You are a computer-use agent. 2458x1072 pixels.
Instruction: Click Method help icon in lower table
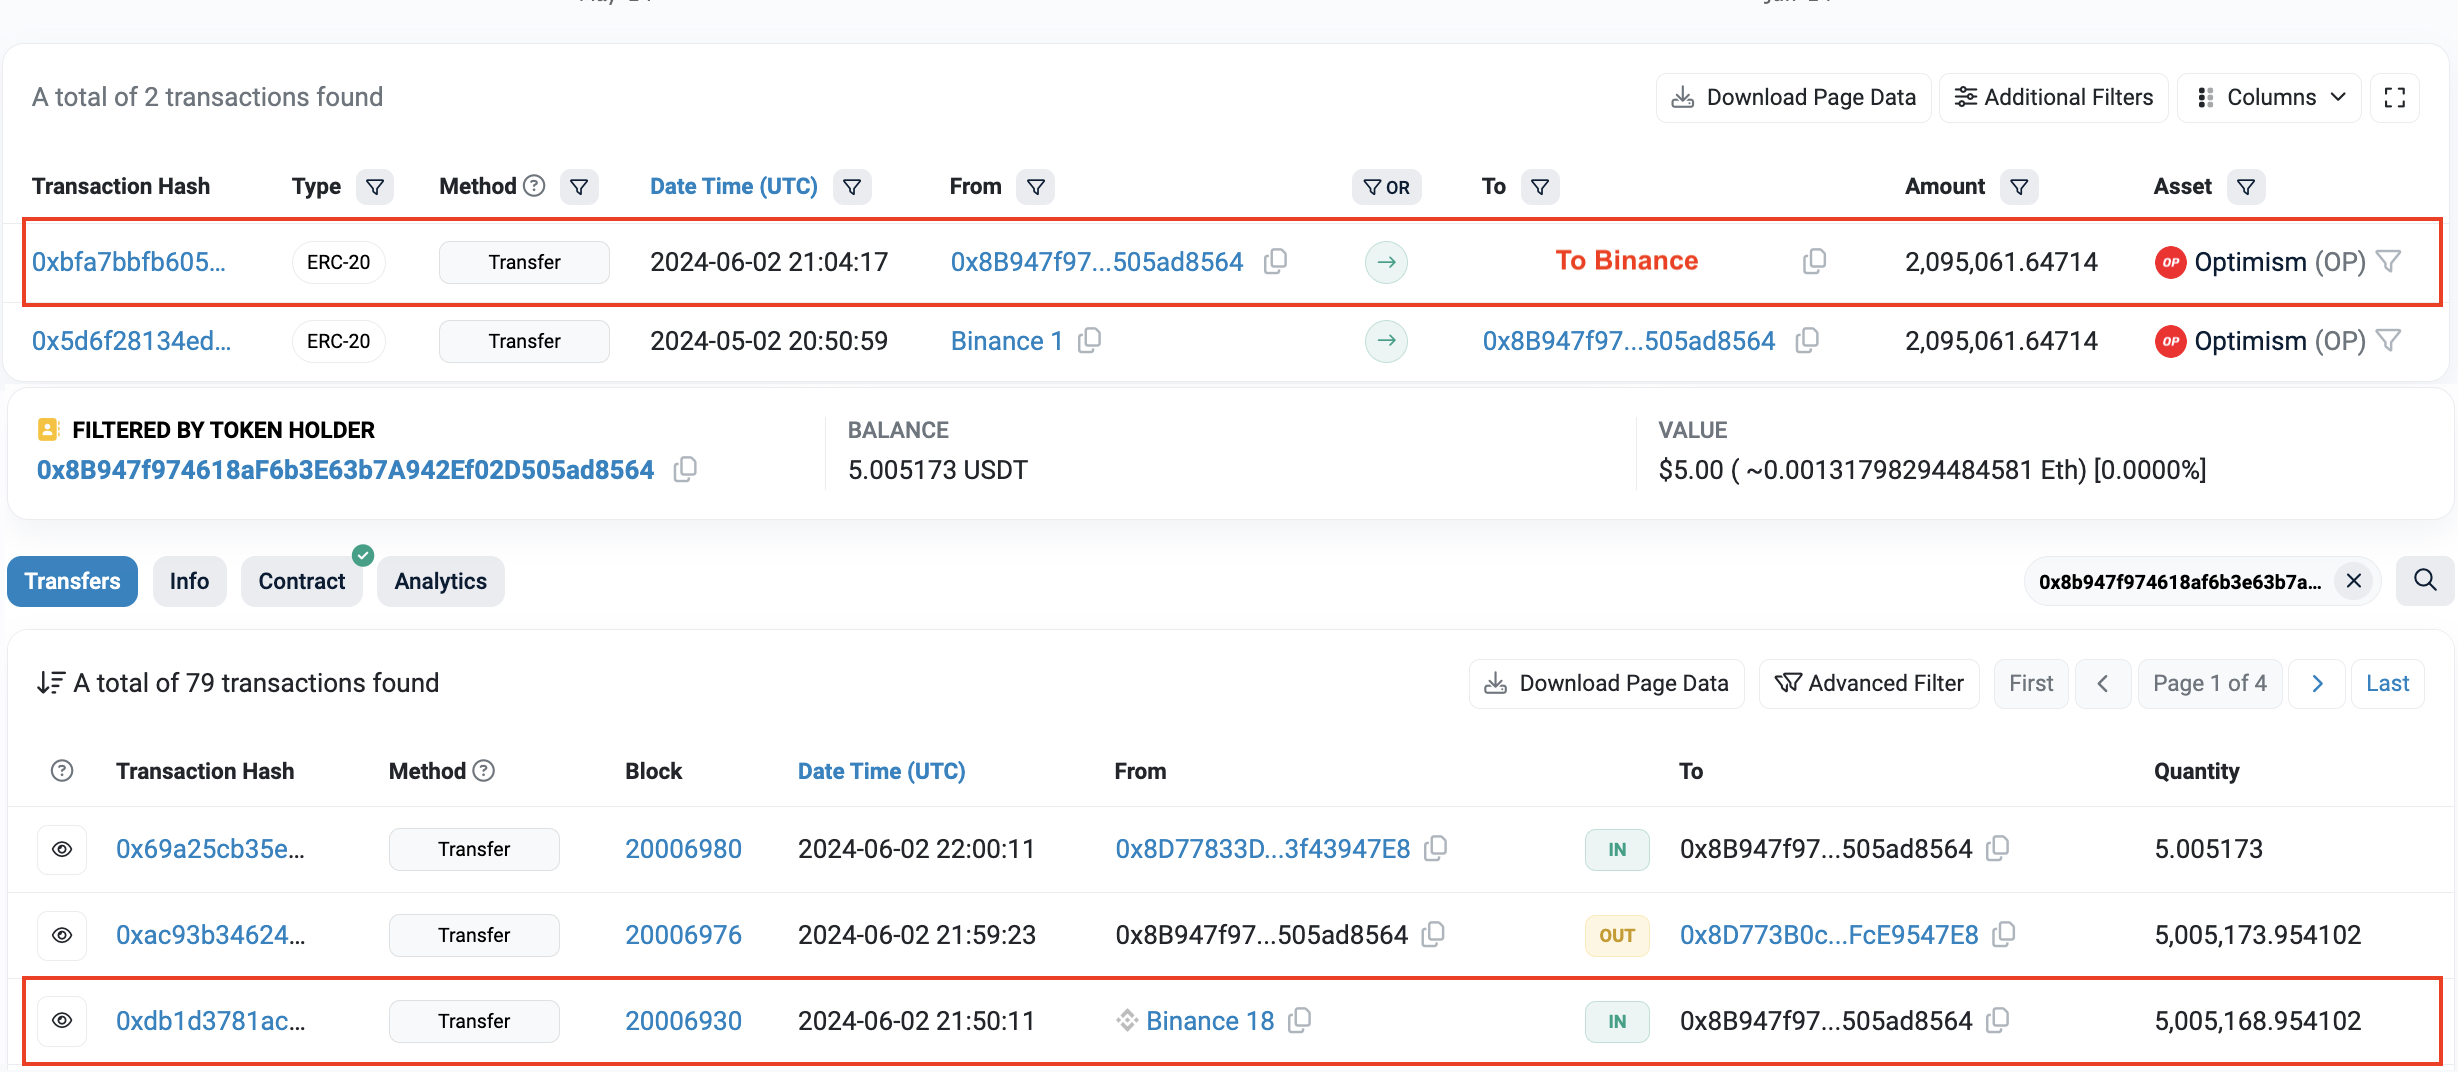(484, 771)
